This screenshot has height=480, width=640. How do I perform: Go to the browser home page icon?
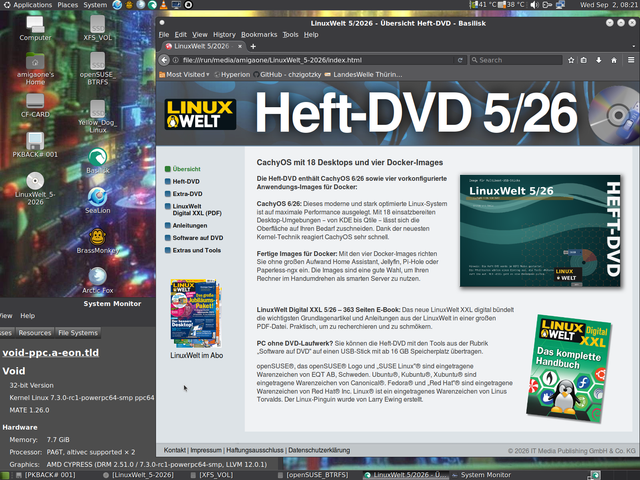pyautogui.click(x=614, y=60)
